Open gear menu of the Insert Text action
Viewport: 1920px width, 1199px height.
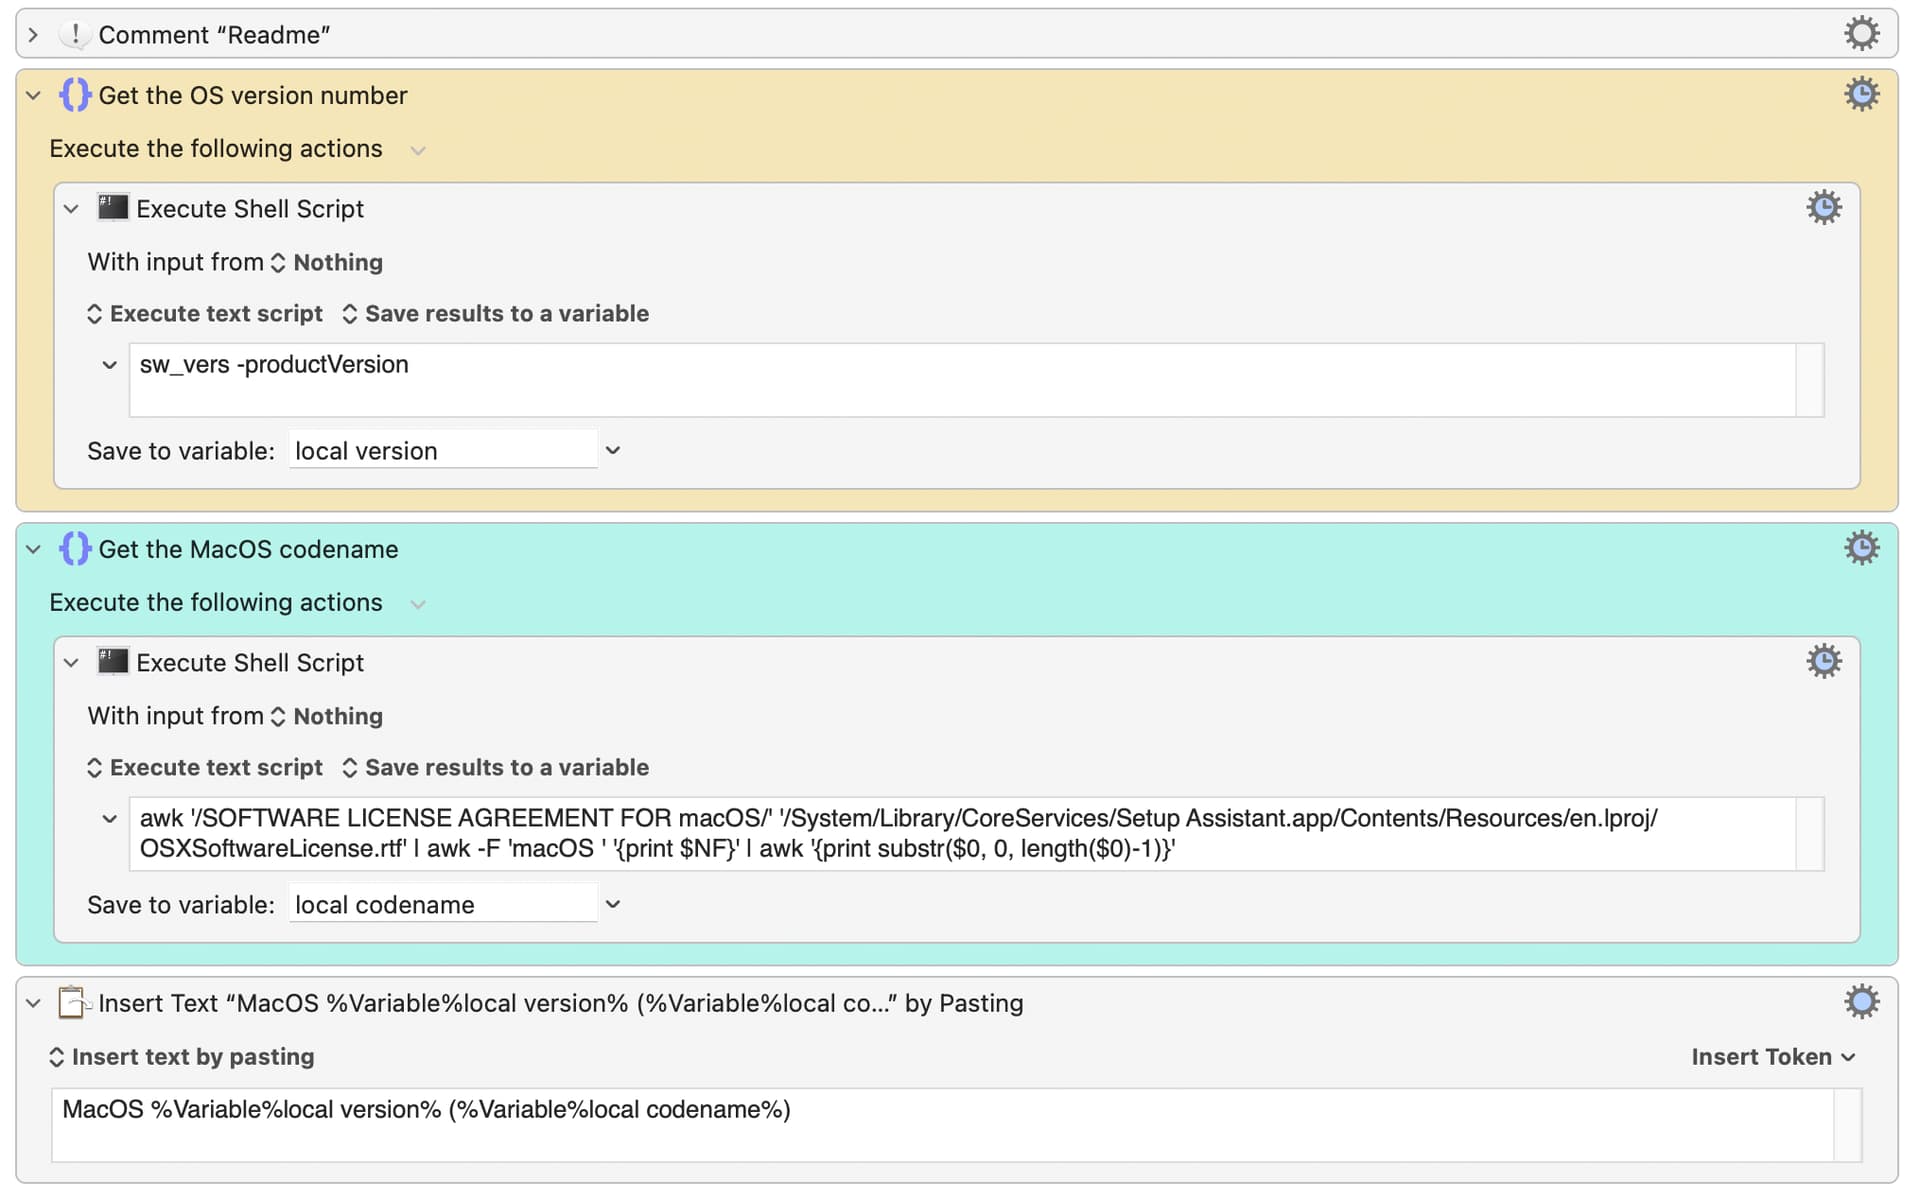click(1861, 1002)
